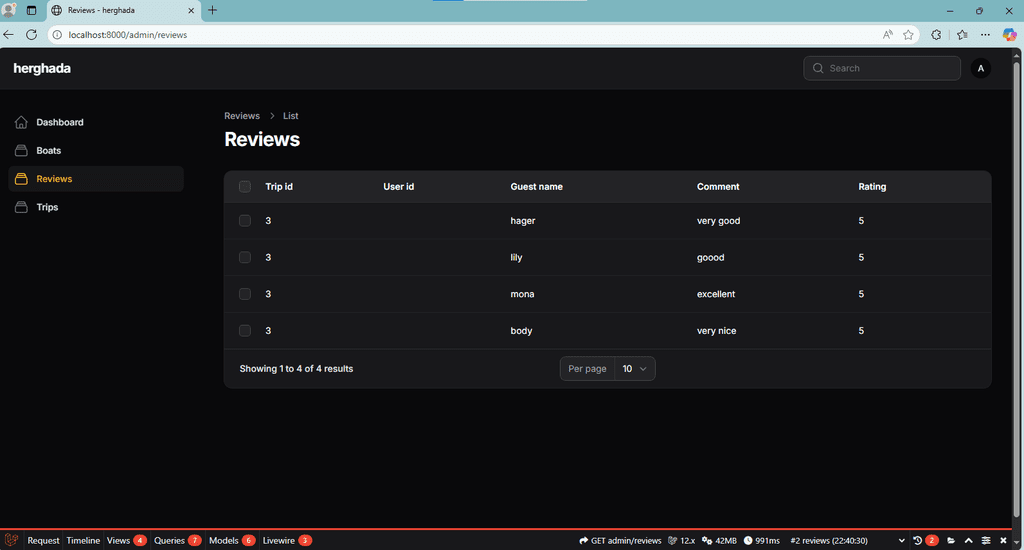This screenshot has height=550, width=1024.
Task: Open Debugbar folder icon for stored requests
Action: tap(951, 540)
